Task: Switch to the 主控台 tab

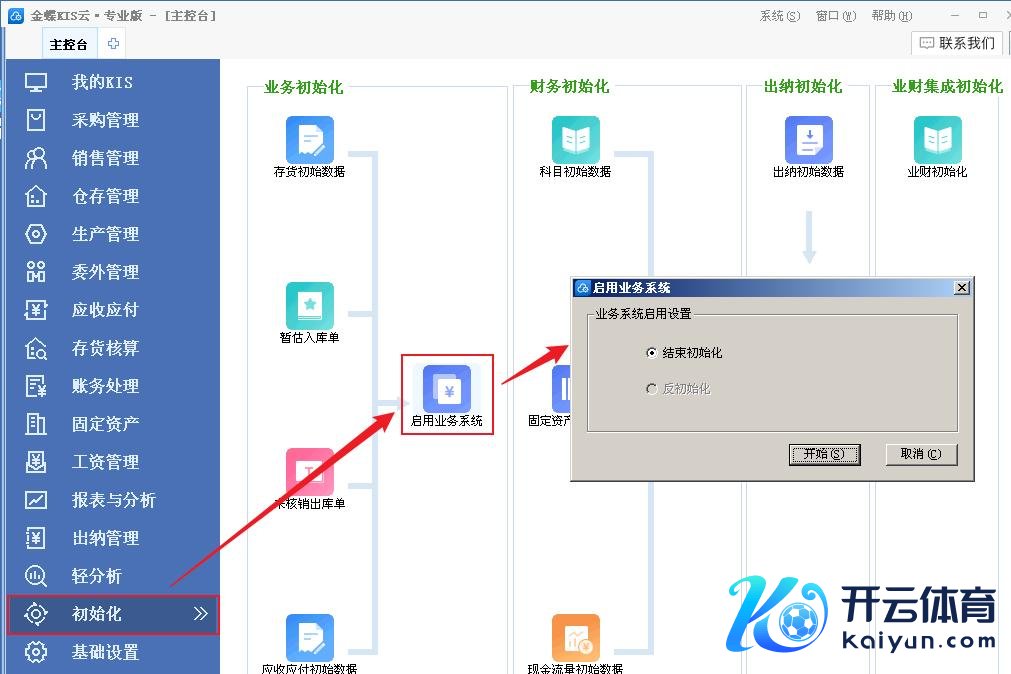Action: pyautogui.click(x=69, y=44)
